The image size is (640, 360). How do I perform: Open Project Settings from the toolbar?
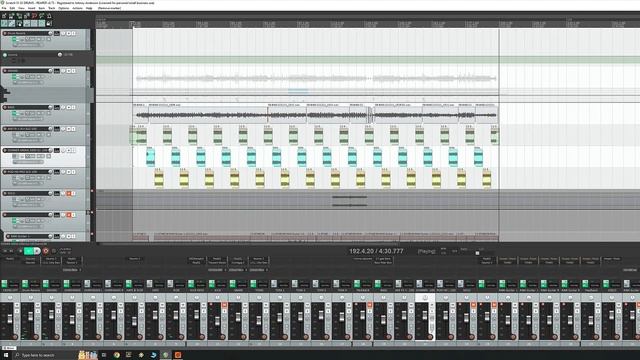coord(27,16)
